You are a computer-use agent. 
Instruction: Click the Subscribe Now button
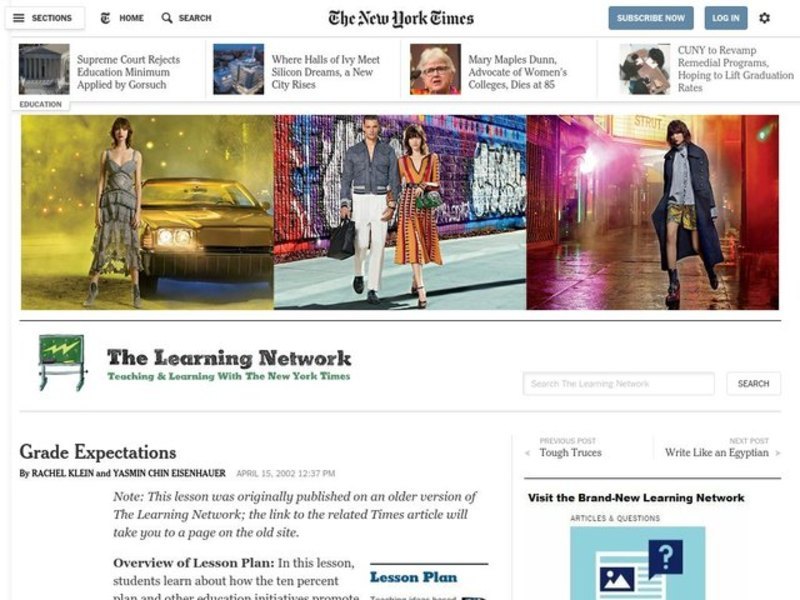click(651, 18)
